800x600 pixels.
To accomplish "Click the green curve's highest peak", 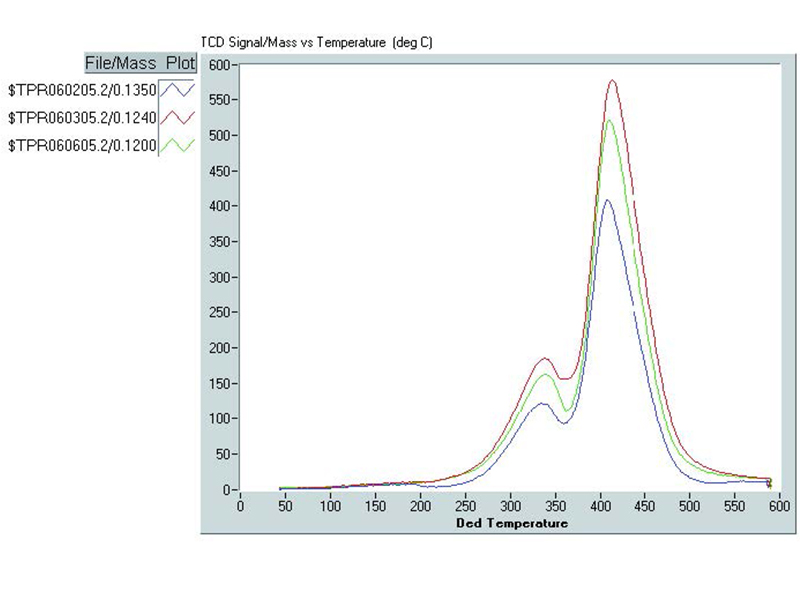I will pyautogui.click(x=609, y=120).
